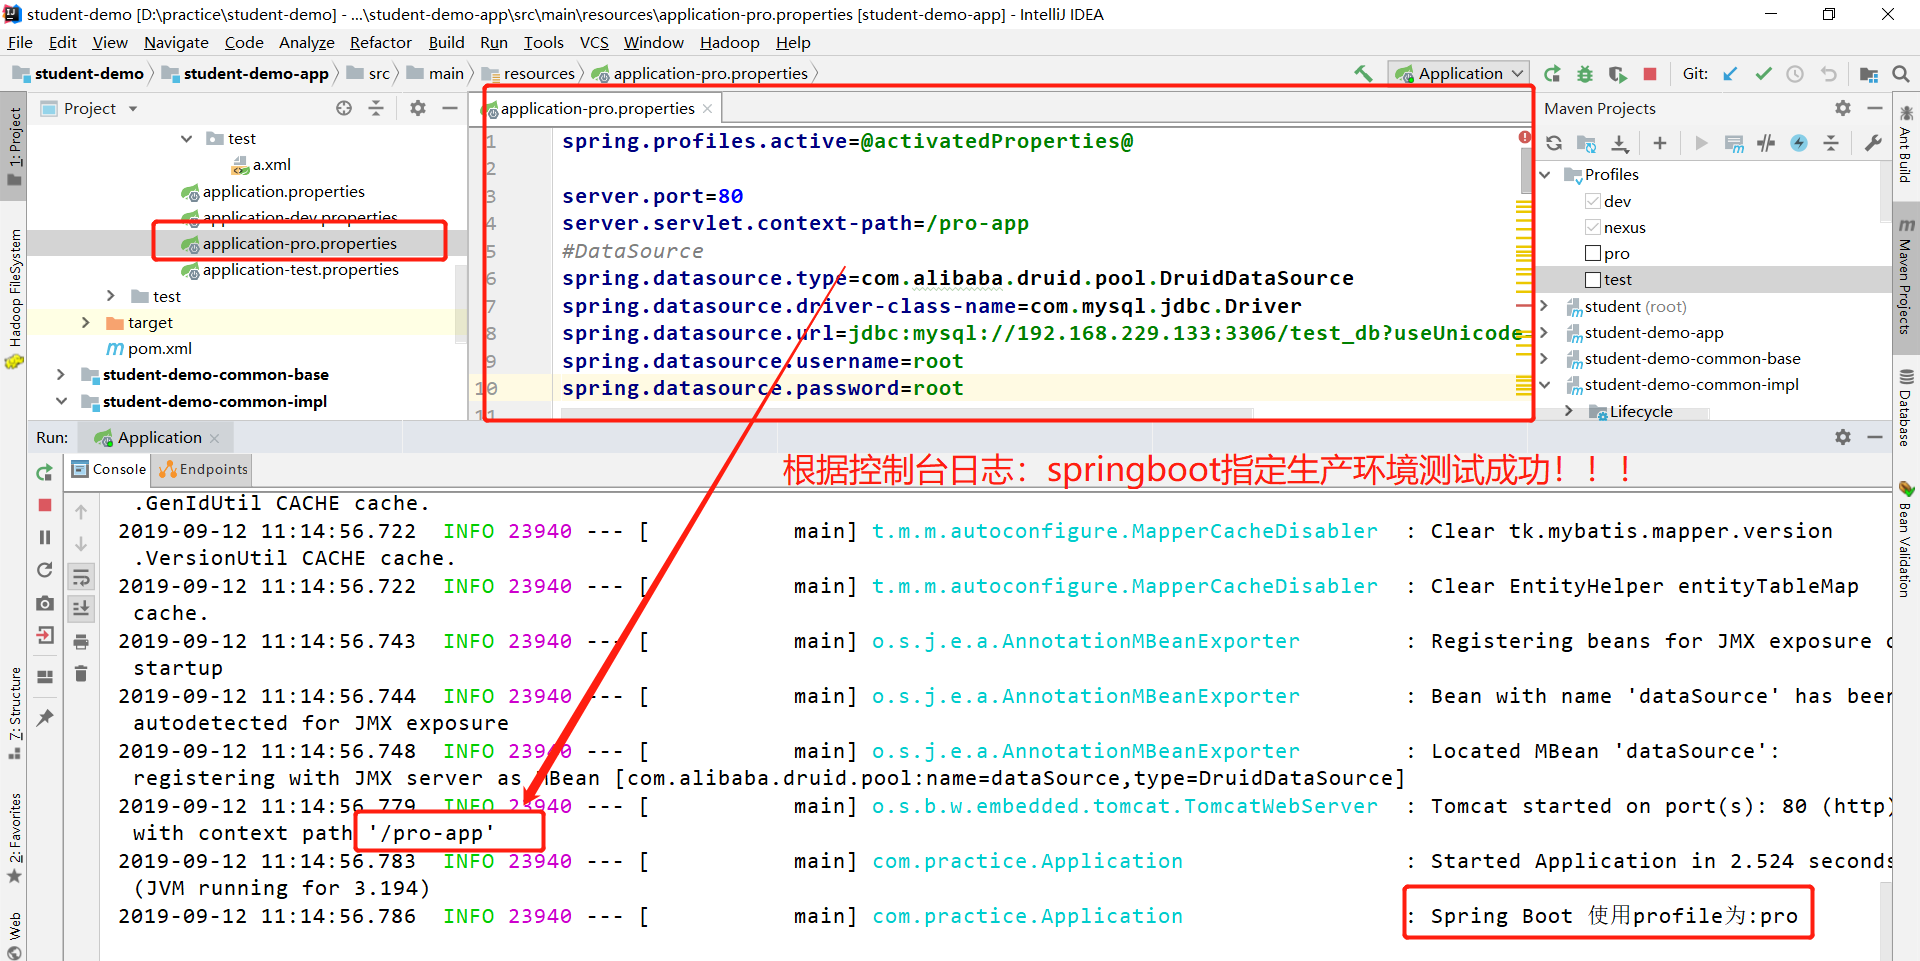
Task: Toggle Maven skip tests mode
Action: click(x=1799, y=143)
